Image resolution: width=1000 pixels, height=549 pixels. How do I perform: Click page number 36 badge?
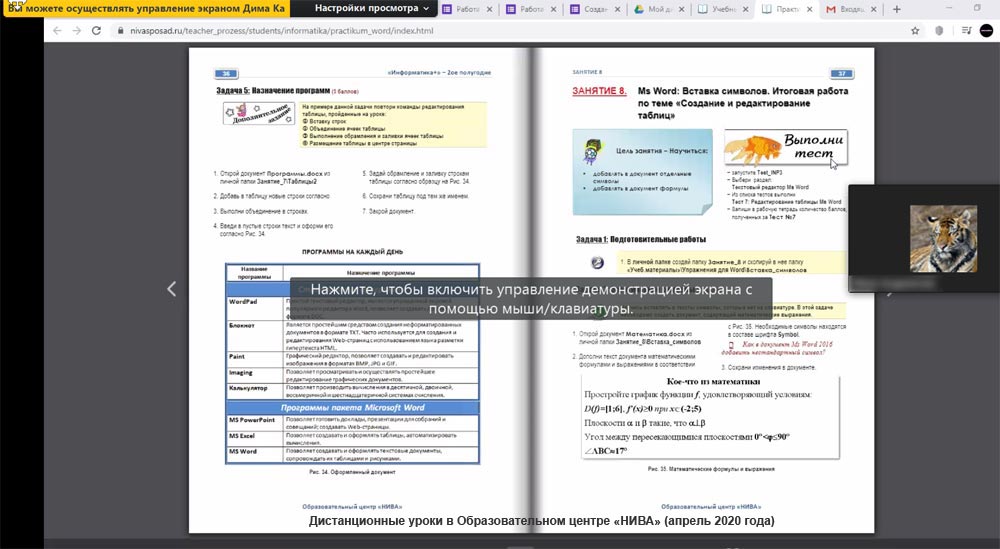(226, 73)
